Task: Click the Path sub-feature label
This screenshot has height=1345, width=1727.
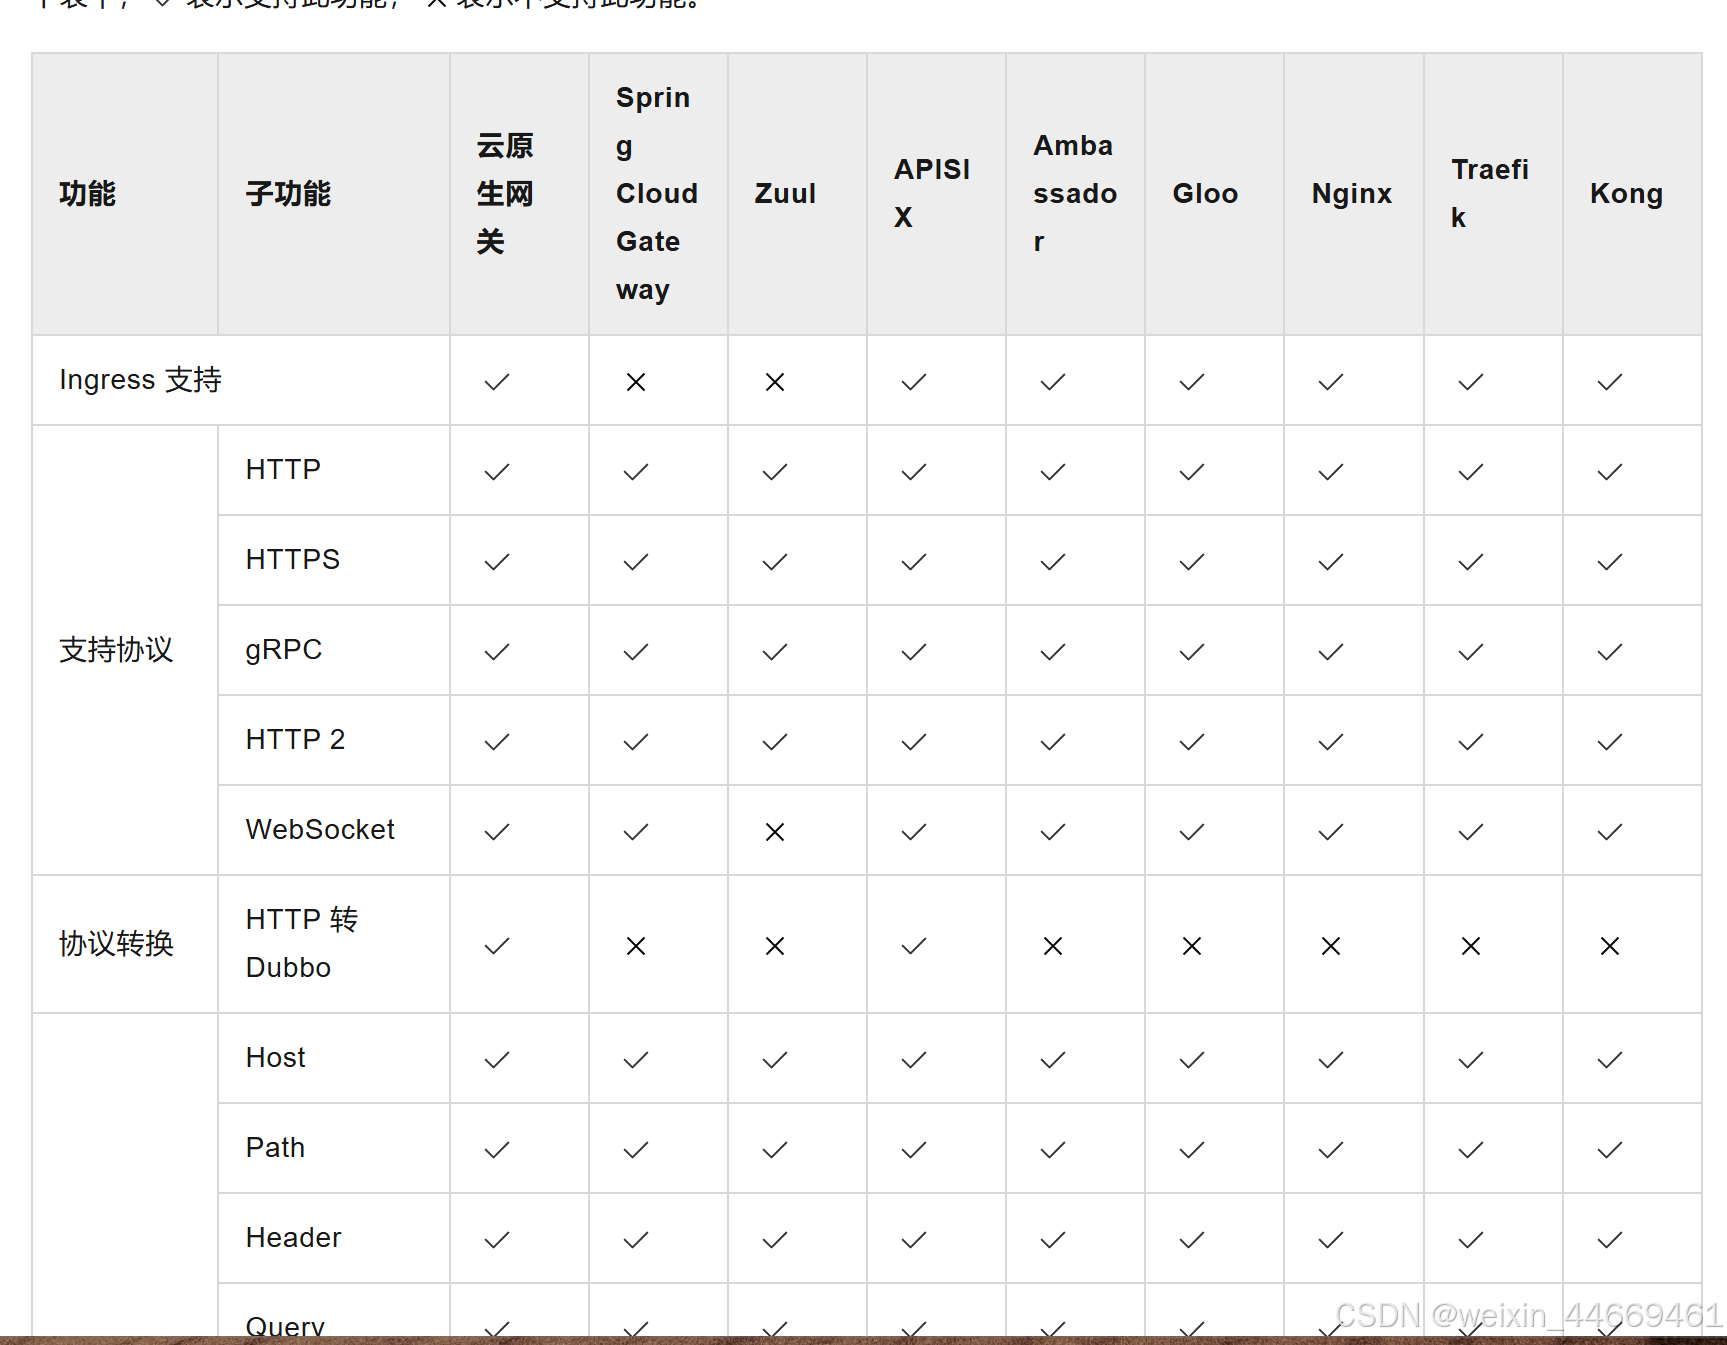Action: pos(276,1148)
